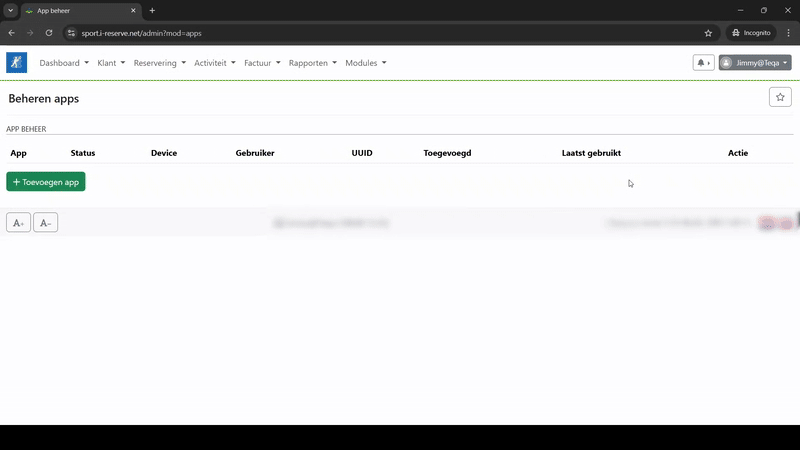Reload the page in browser
800x450 pixels.
pyautogui.click(x=49, y=33)
